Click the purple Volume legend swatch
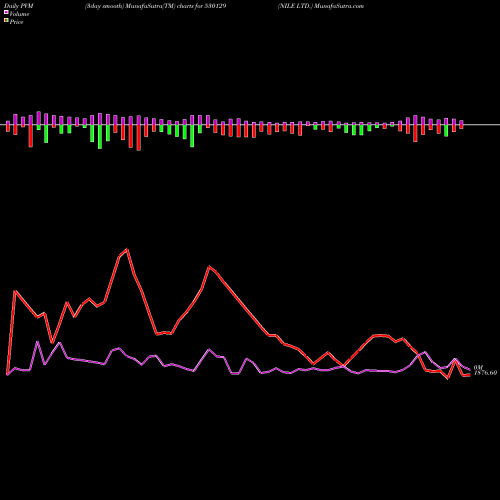Screen dimensions: 500x500 pos(6,12)
